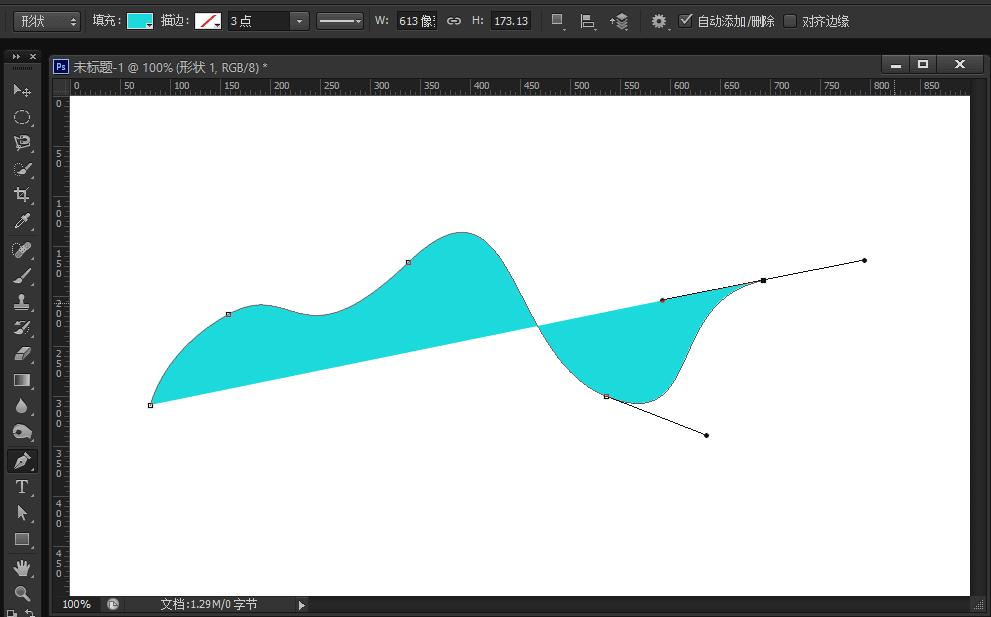Maximize the document window
Viewport: 991px width, 617px height.
[x=923, y=64]
